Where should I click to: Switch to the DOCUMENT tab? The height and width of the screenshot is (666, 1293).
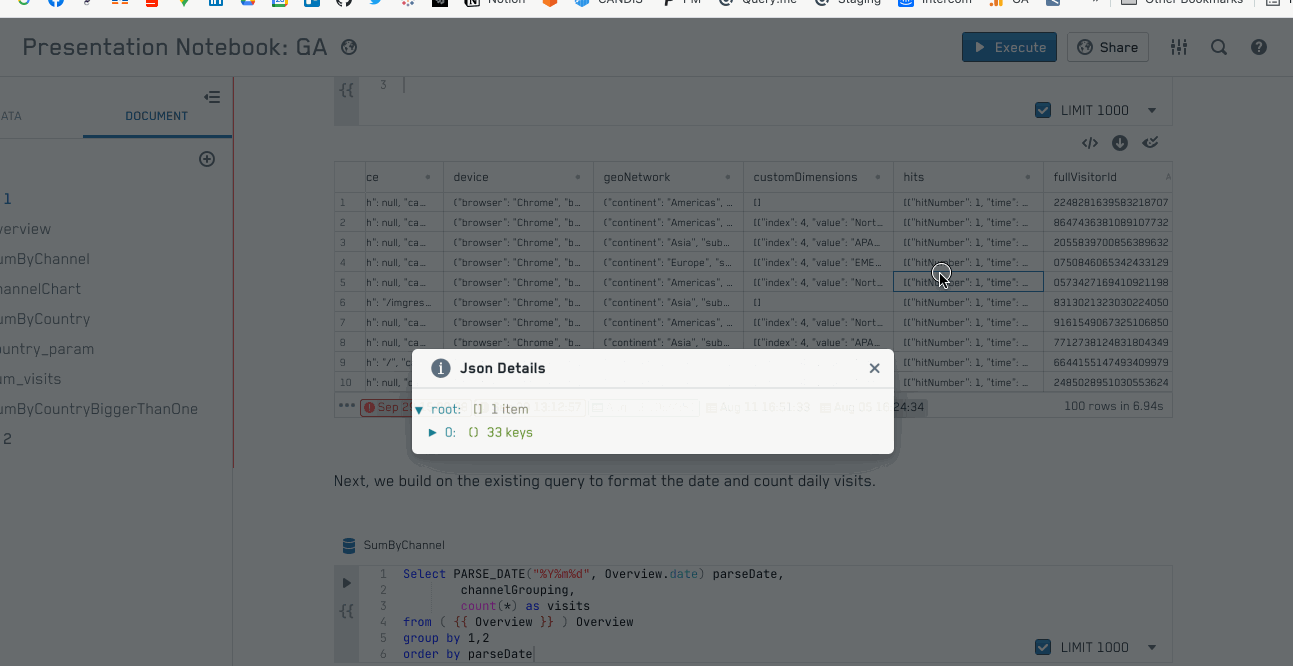(x=157, y=116)
